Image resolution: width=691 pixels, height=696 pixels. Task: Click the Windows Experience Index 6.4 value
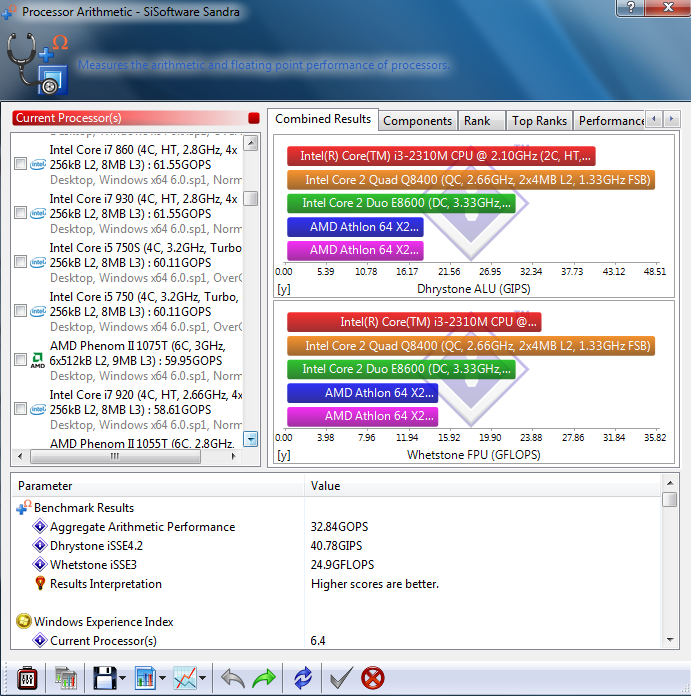pos(318,641)
